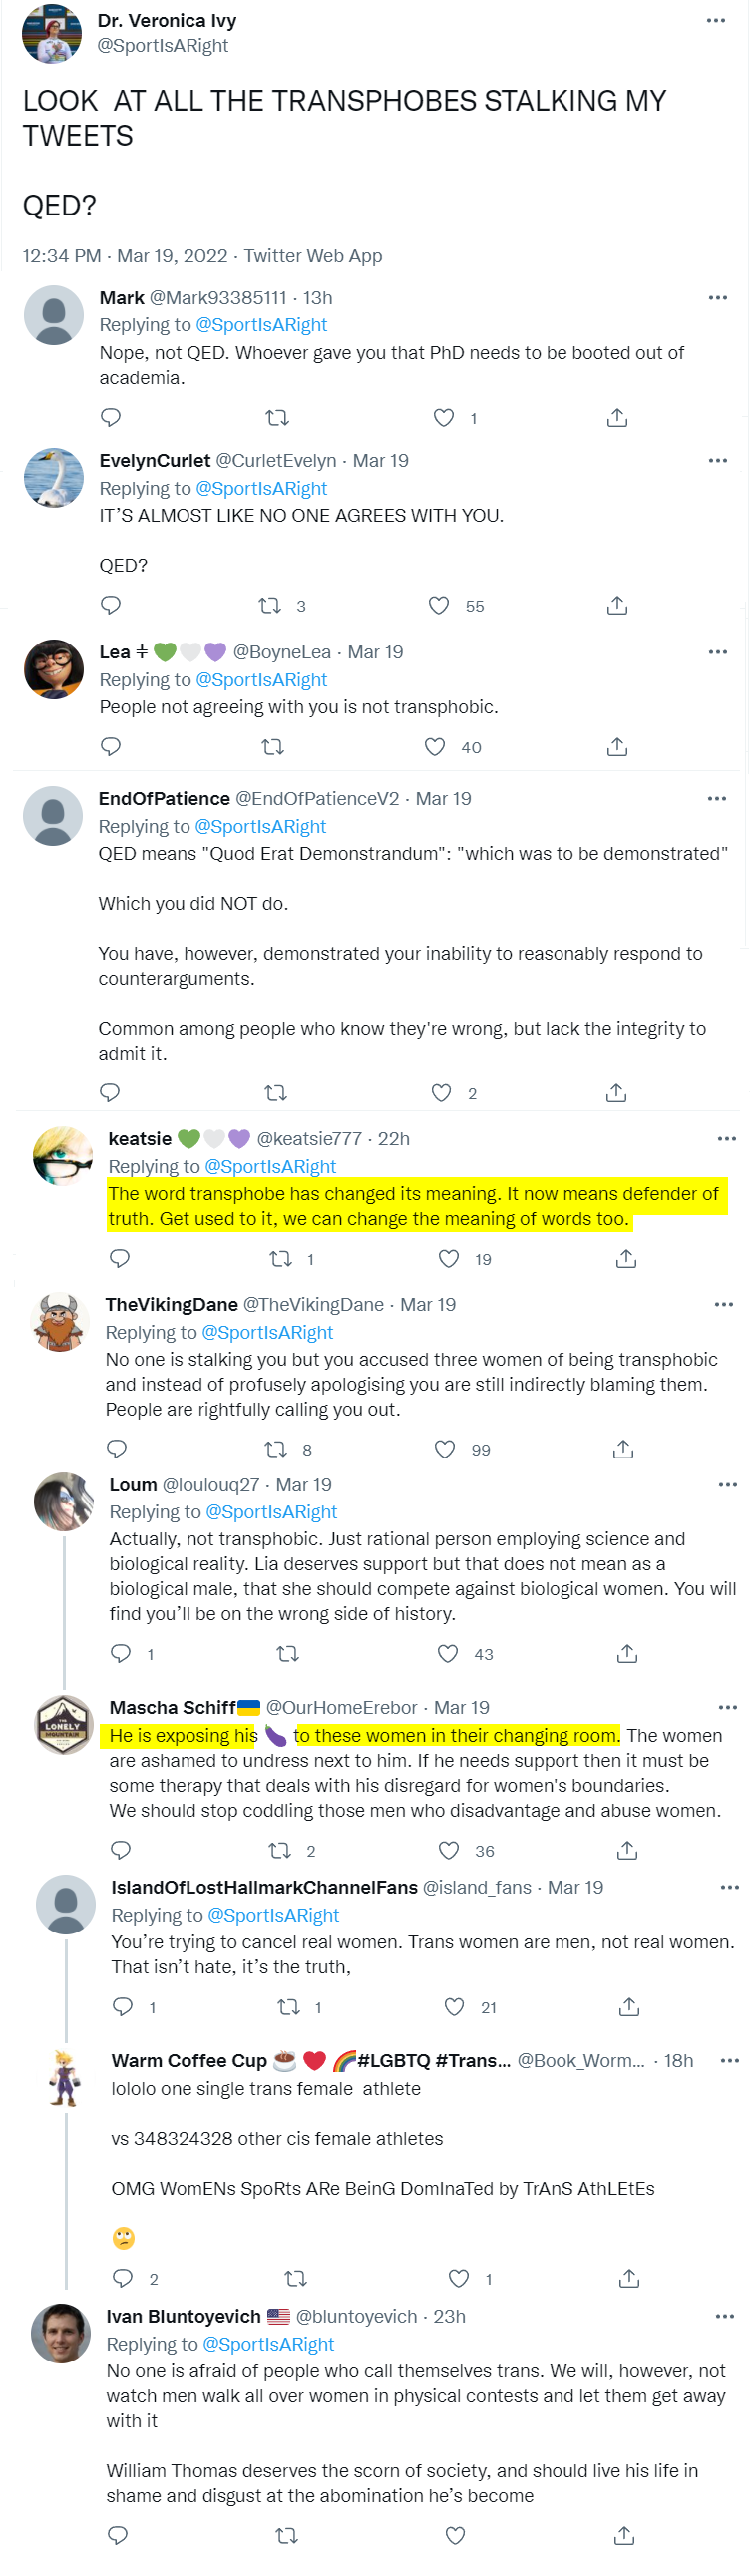View Ivan Bluntoyevich's profile photo
Viewport: 750px width, 2576px height.
coord(61,2333)
